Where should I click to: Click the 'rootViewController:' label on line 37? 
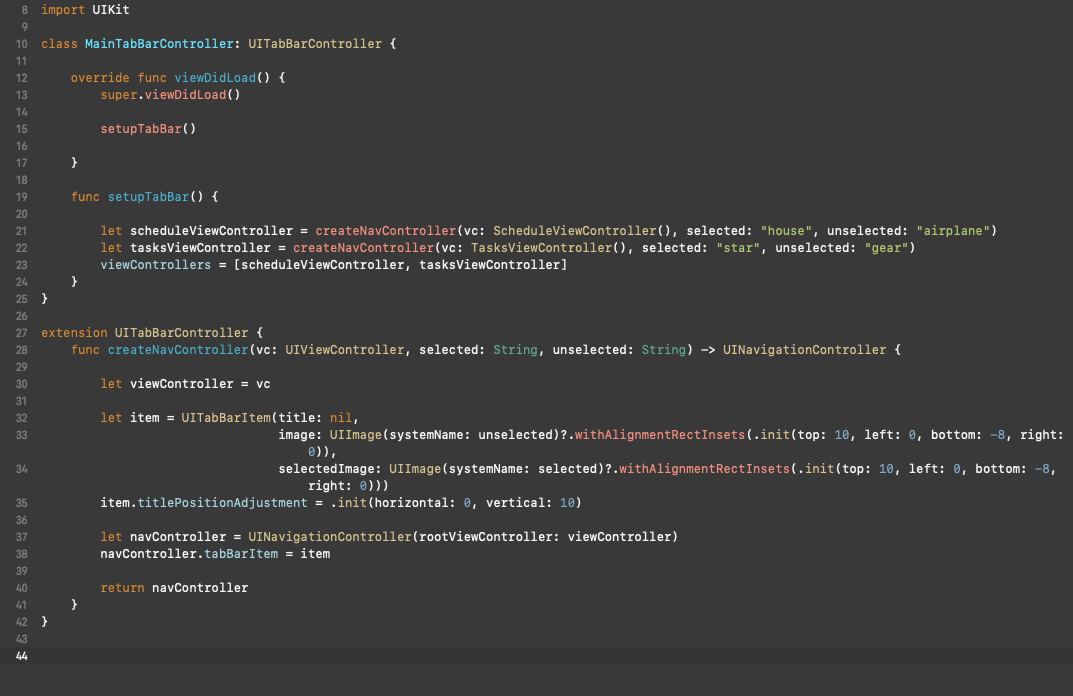[489, 537]
